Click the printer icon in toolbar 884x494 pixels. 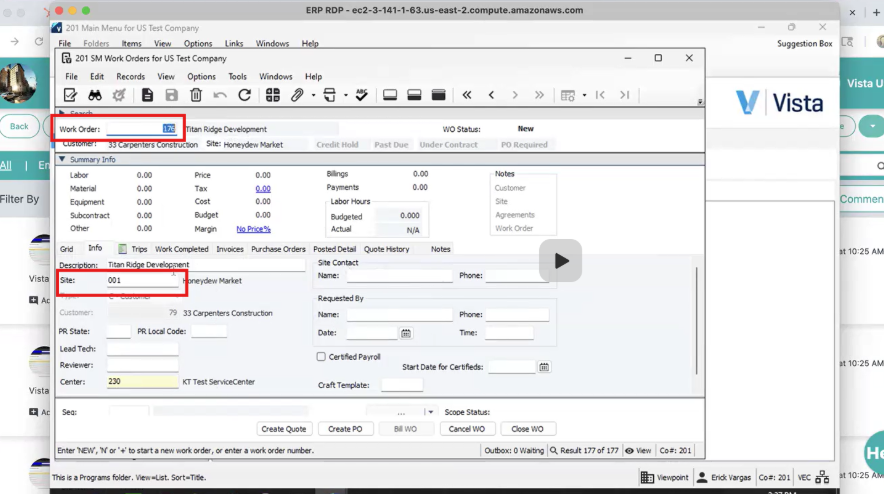coord(330,95)
